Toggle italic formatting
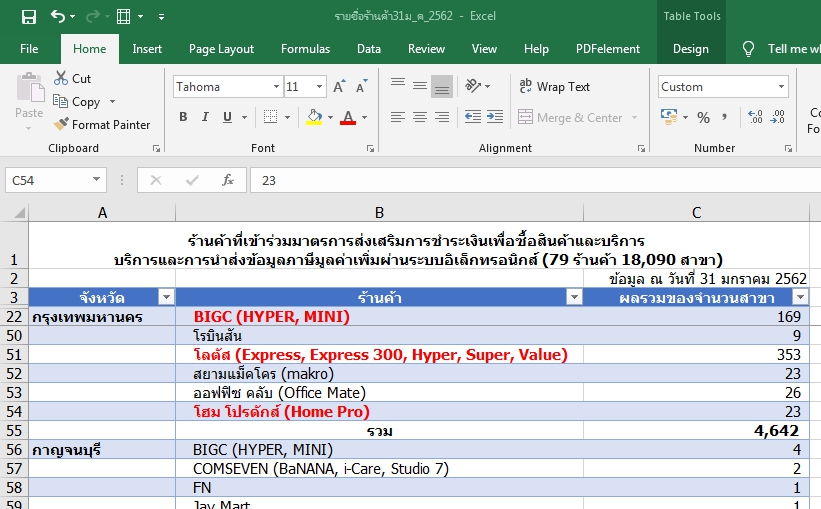 coord(205,117)
